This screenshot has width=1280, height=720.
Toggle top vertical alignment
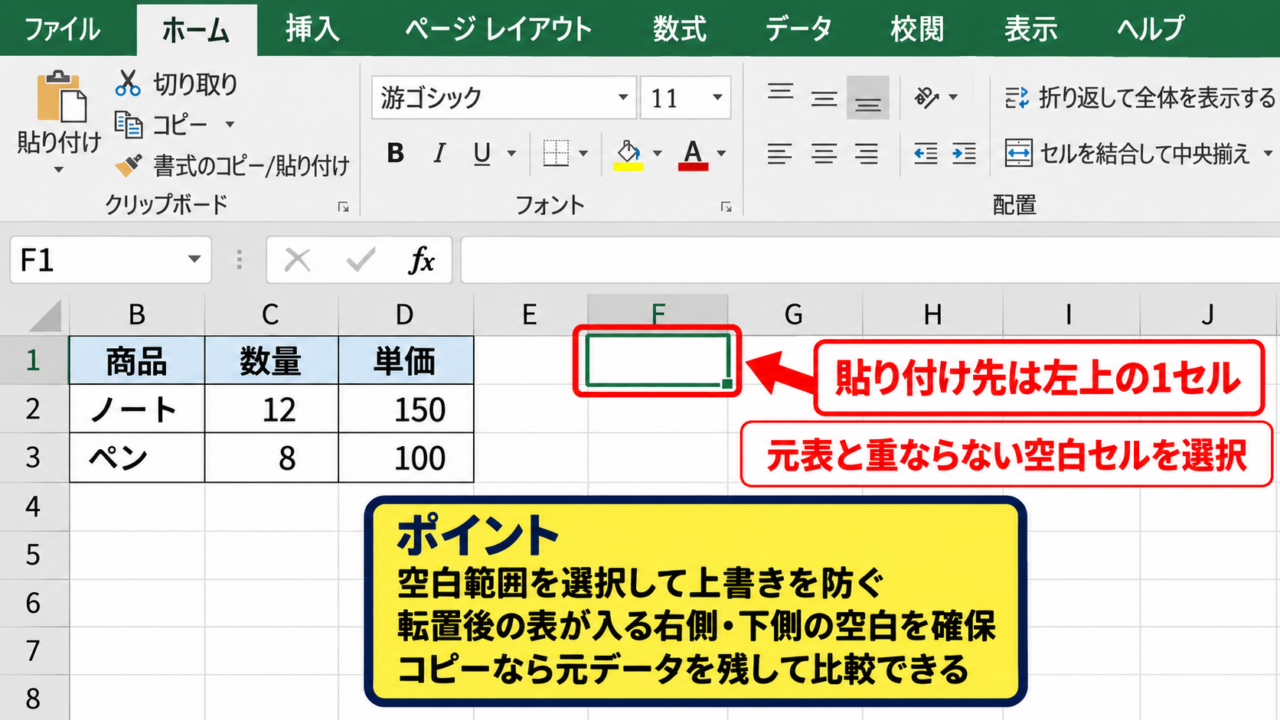pos(780,94)
